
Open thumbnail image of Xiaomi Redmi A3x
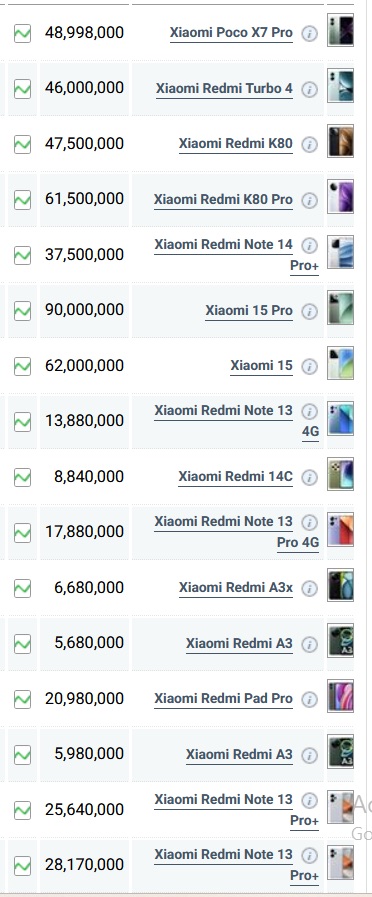[x=341, y=585]
